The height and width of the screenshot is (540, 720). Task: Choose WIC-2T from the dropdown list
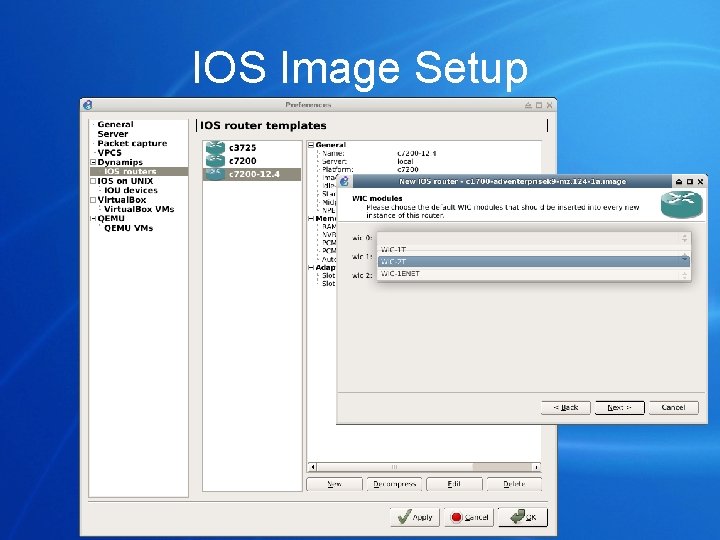[533, 261]
